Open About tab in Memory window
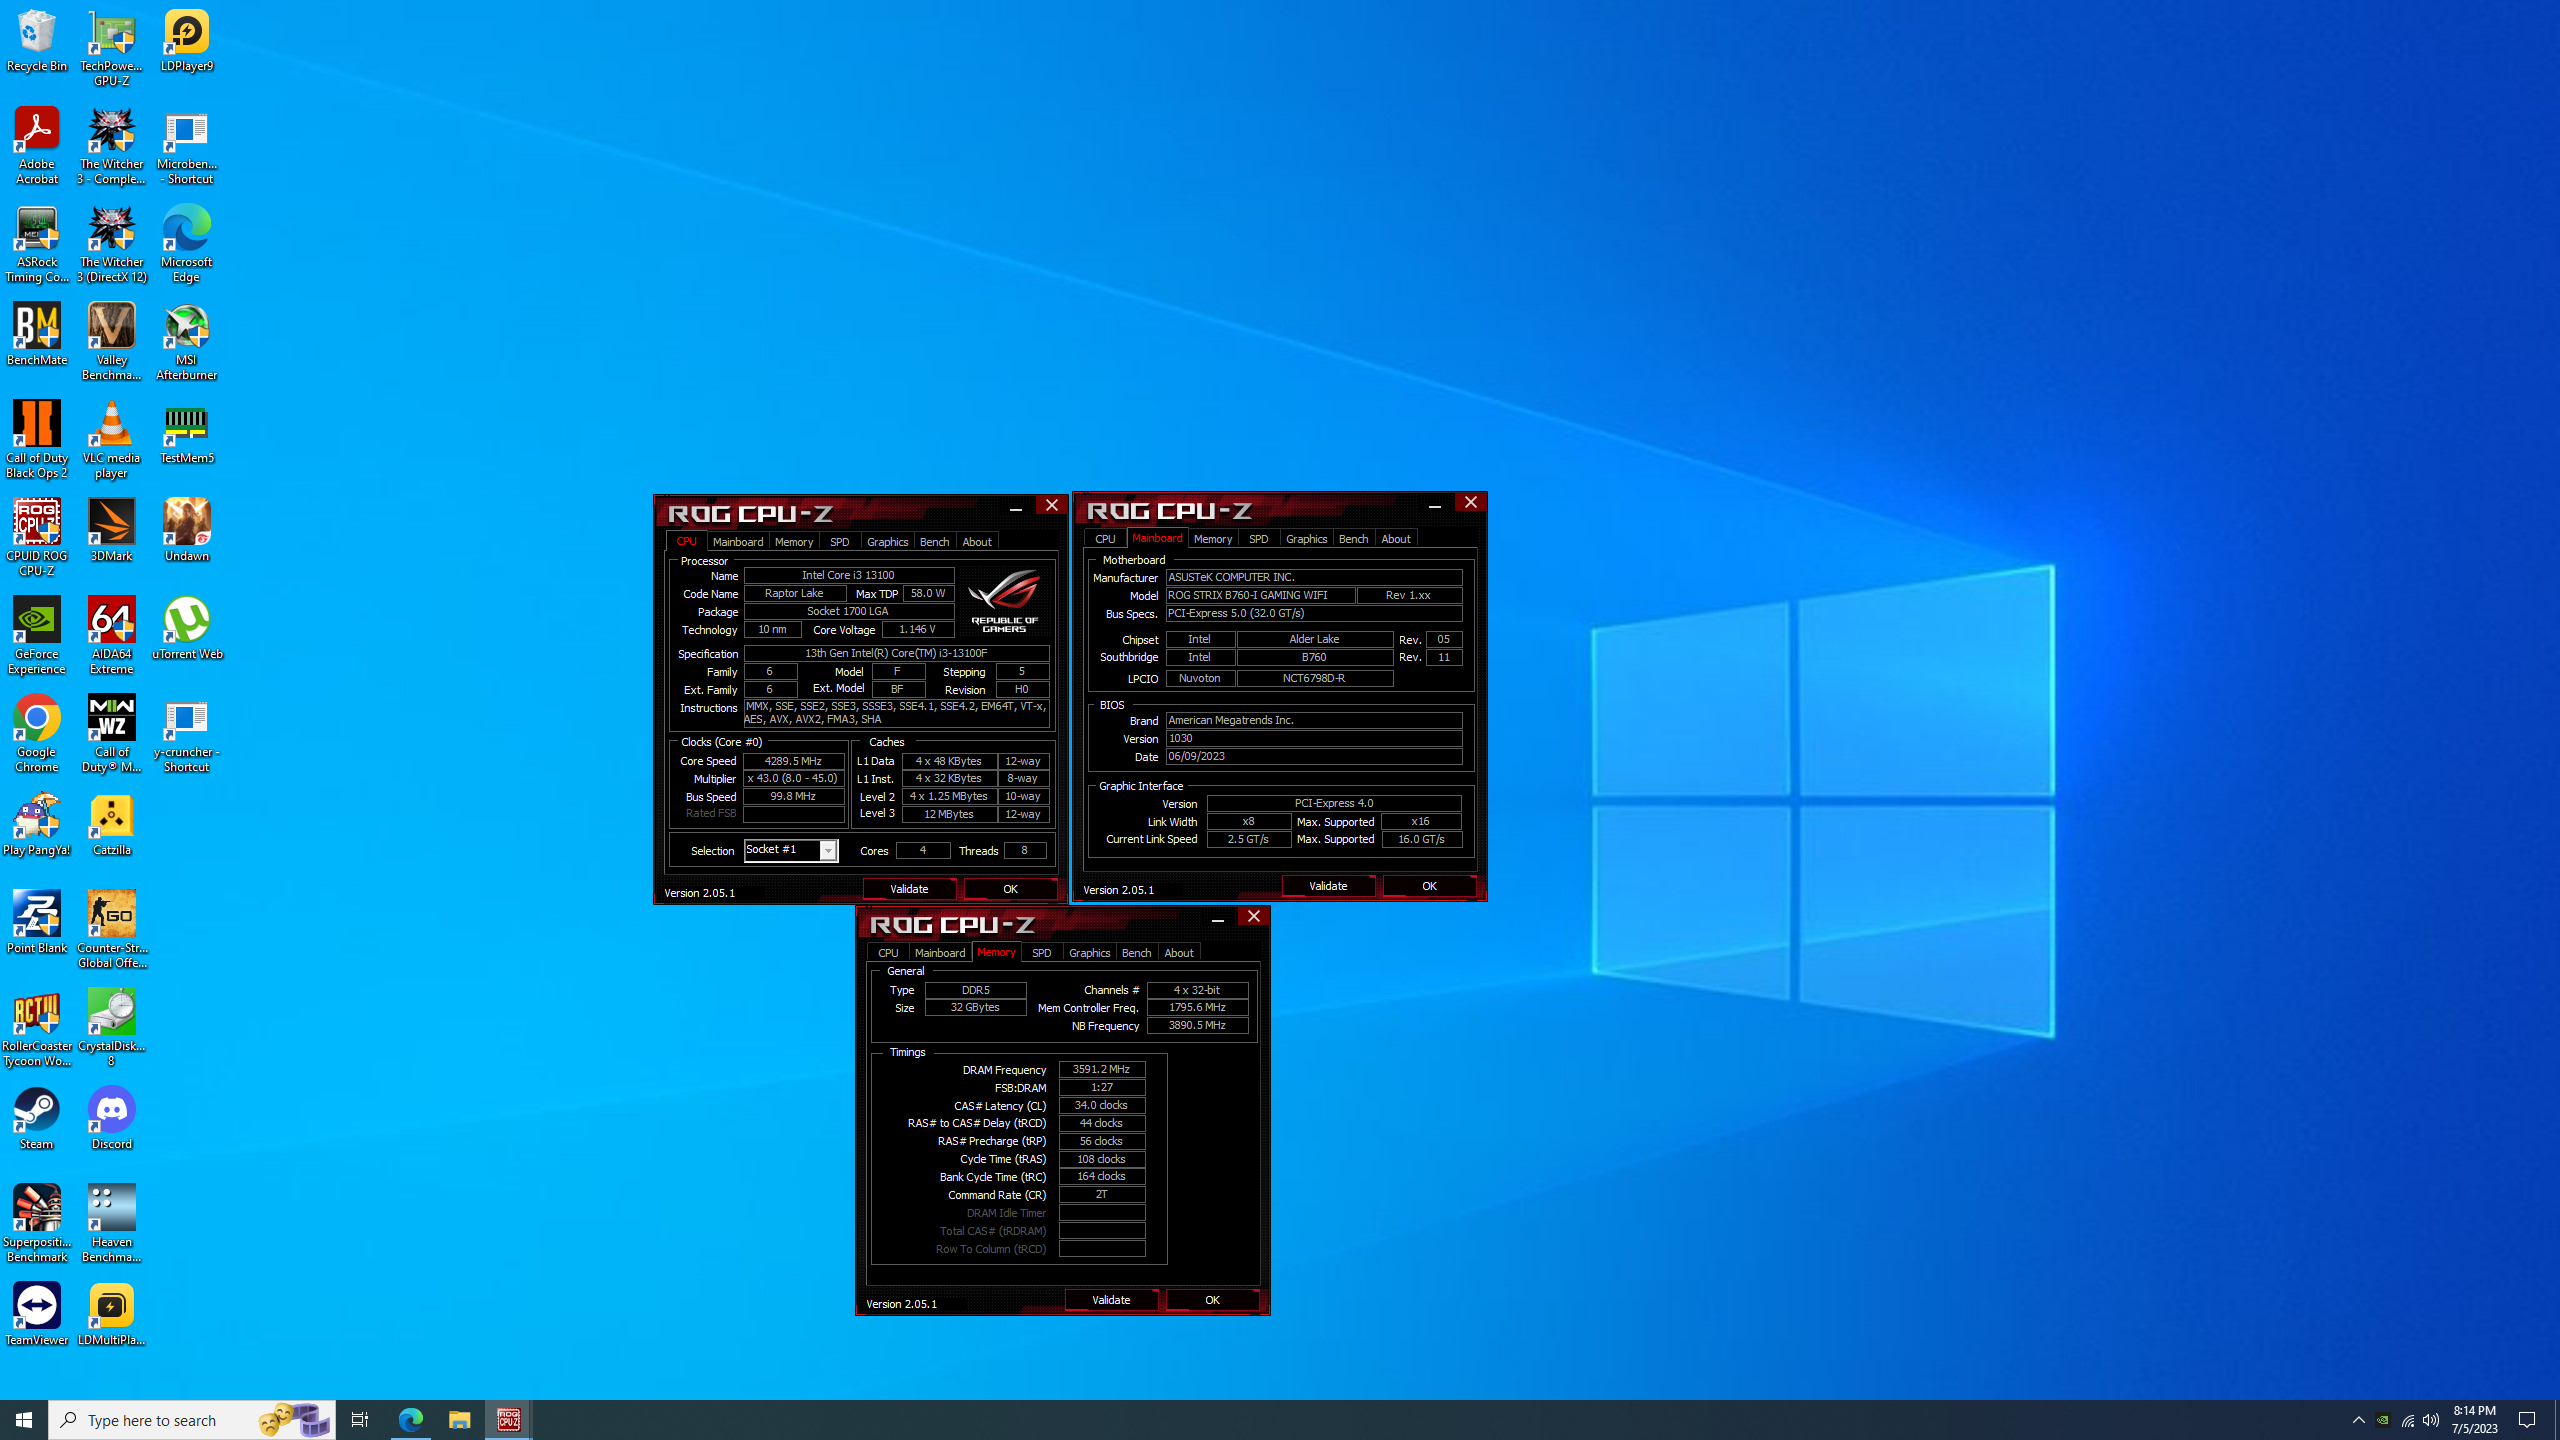This screenshot has height=1440, width=2560. (1179, 953)
